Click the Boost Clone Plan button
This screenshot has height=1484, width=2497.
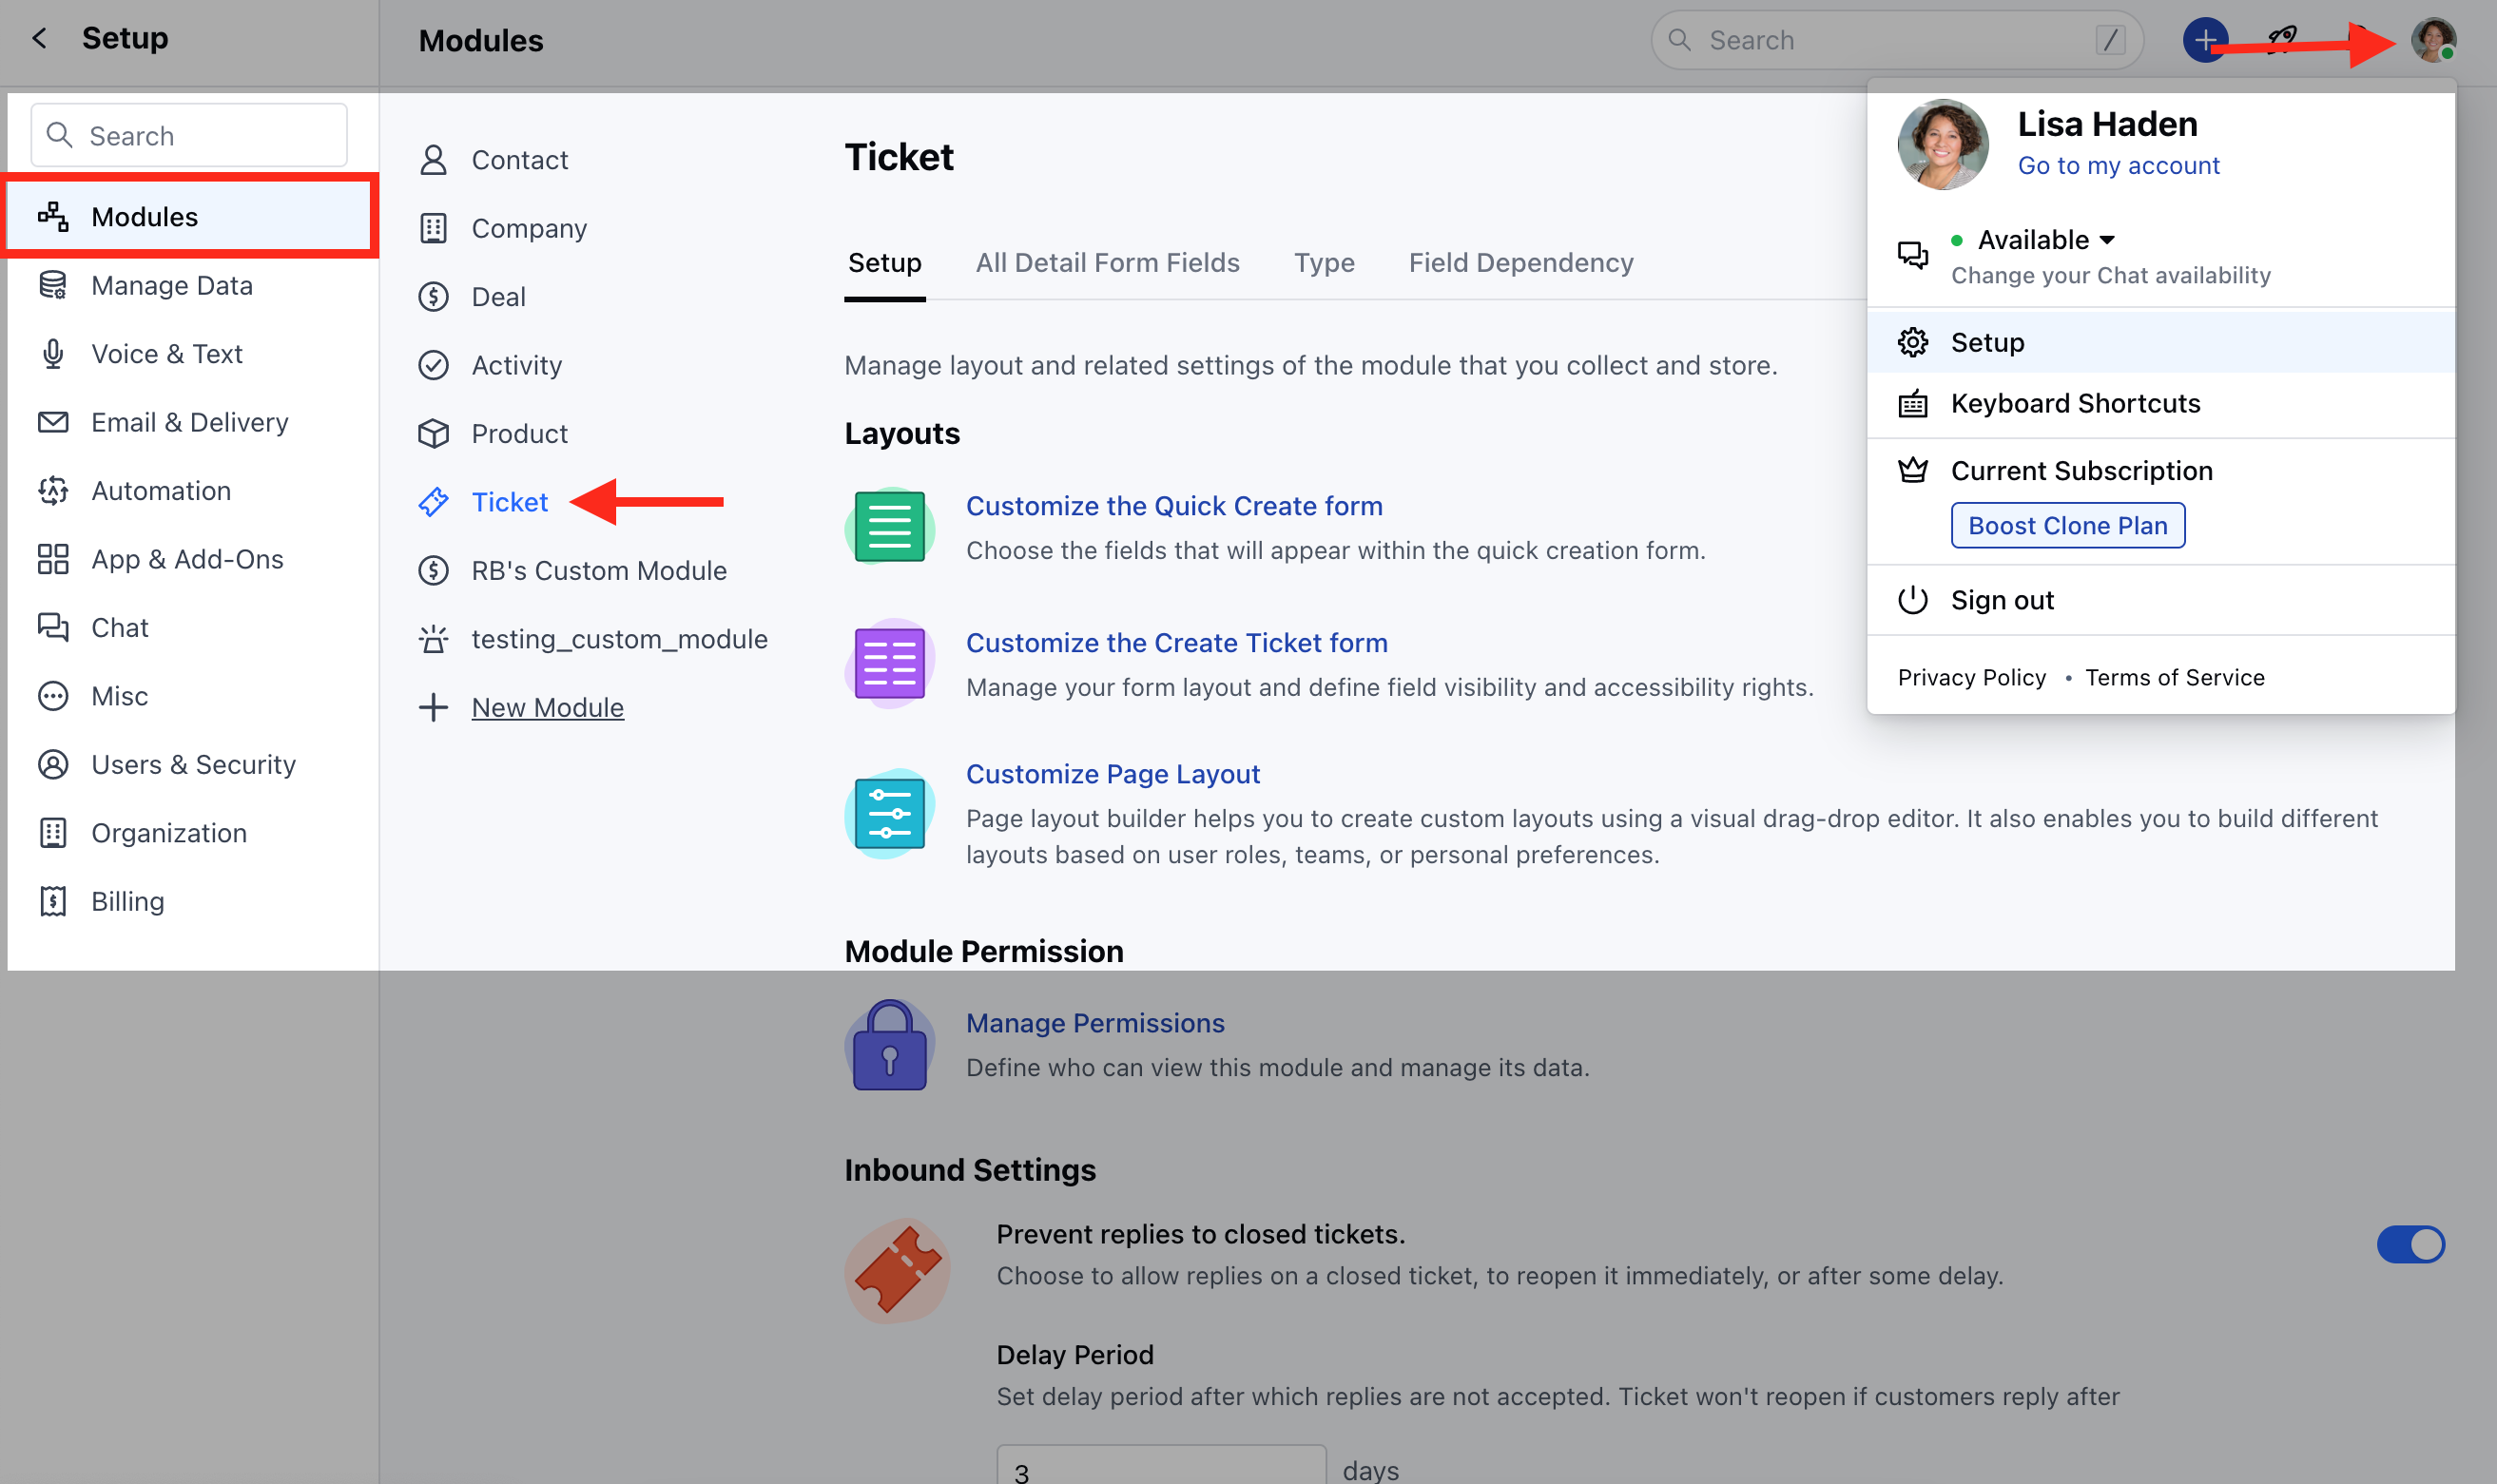pos(2067,525)
